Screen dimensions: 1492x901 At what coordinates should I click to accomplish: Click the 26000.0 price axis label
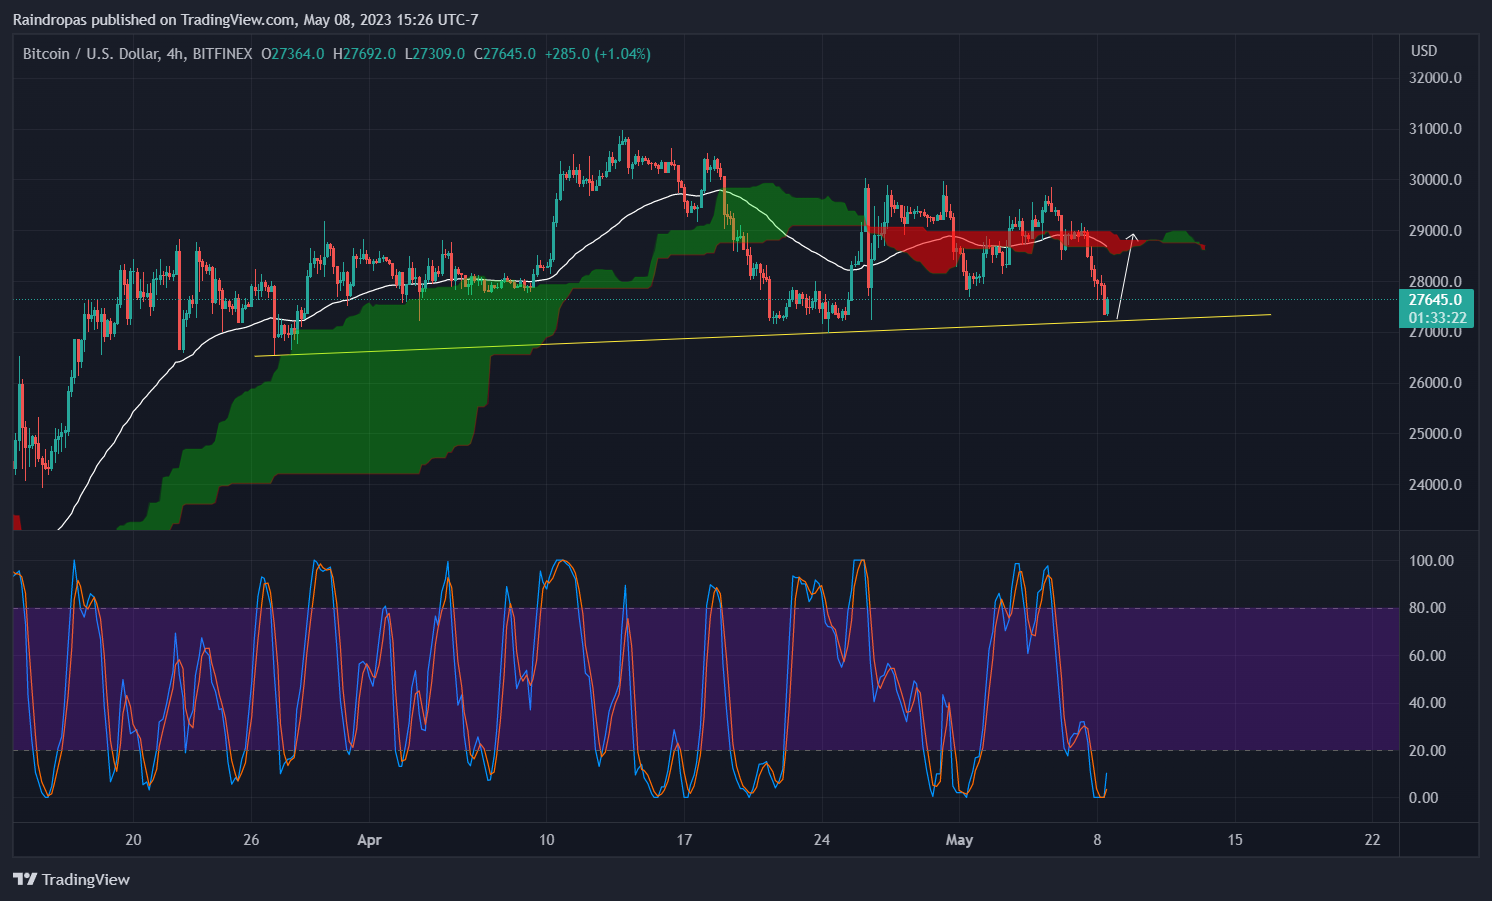1435,383
